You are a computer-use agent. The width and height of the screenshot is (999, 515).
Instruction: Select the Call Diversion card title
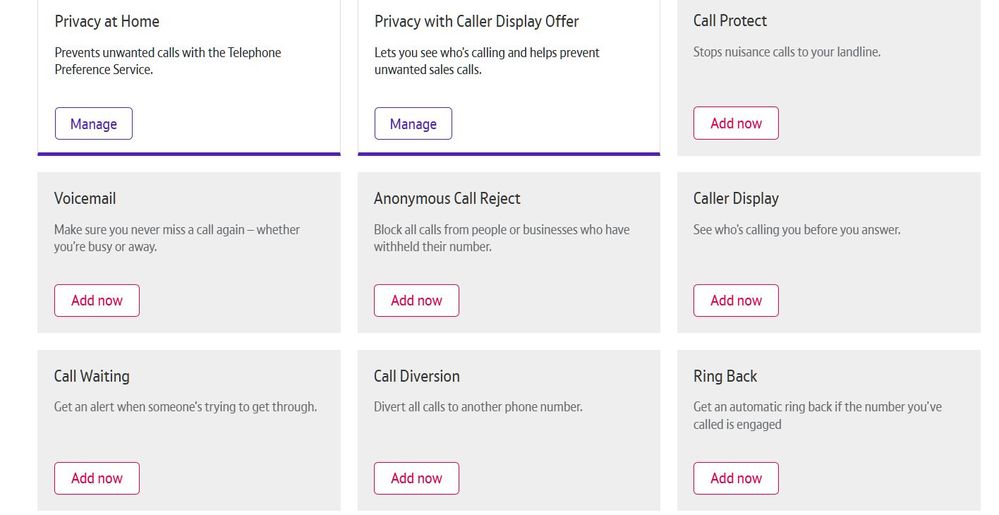click(416, 376)
